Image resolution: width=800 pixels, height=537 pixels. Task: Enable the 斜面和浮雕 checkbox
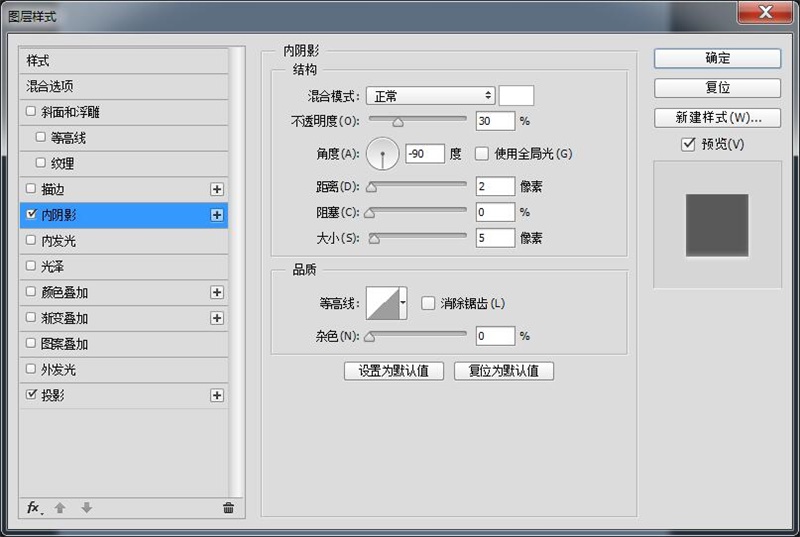point(31,111)
